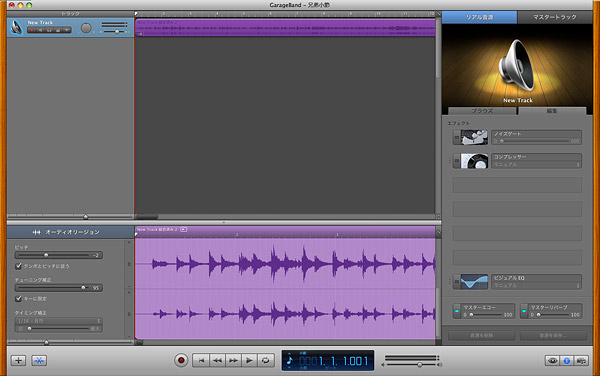600x376 pixels.
Task: Open the media browser button
Action: [x=581, y=360]
